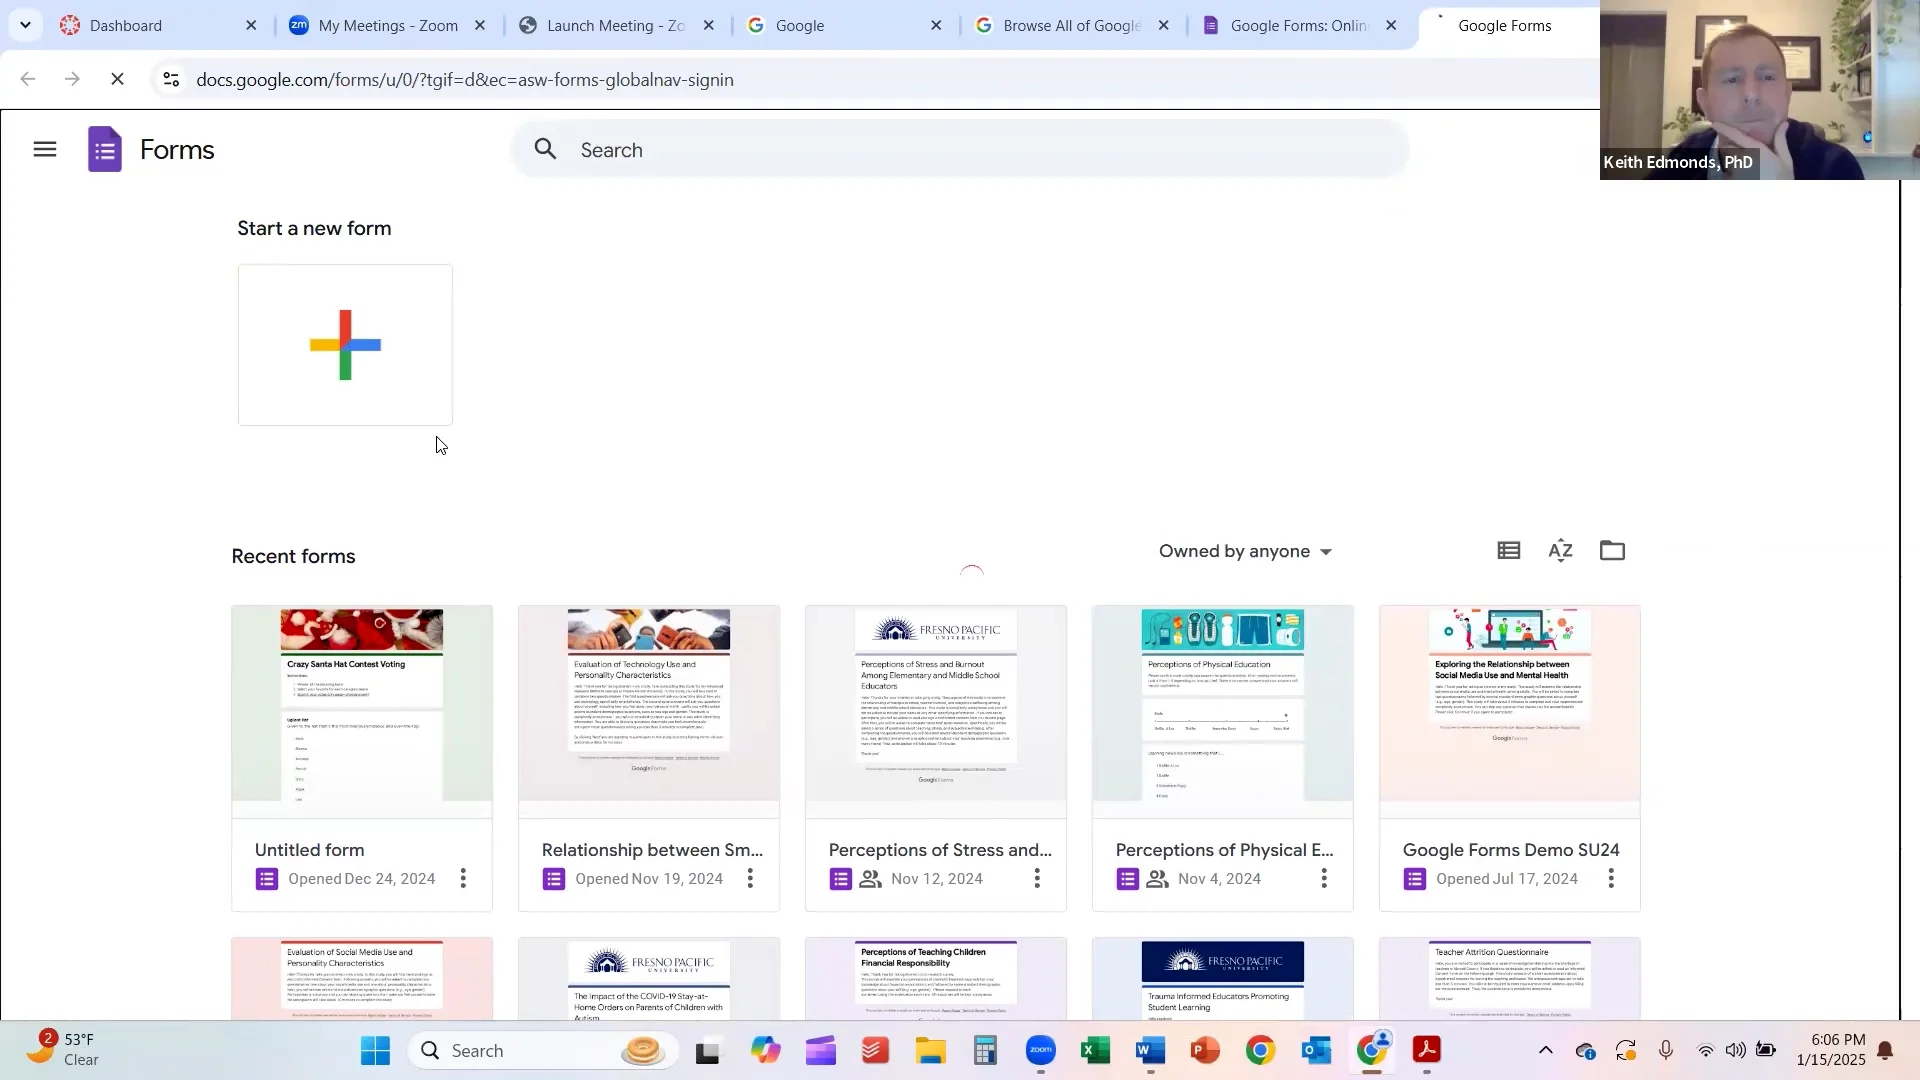This screenshot has height=1080, width=1920.
Task: Open more options on Untitled form card
Action: (x=462, y=878)
